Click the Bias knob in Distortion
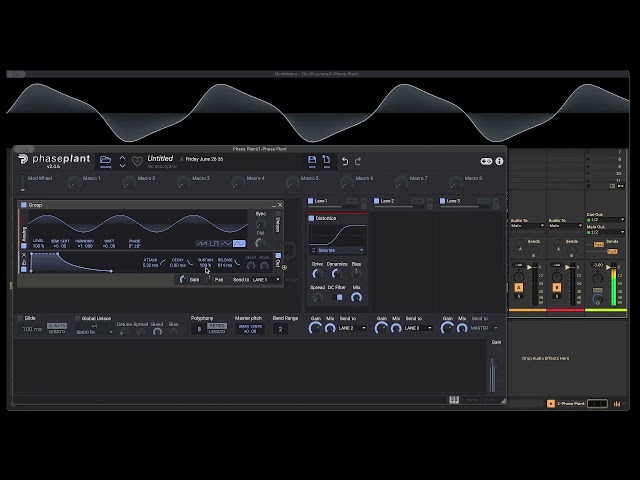 [x=356, y=274]
